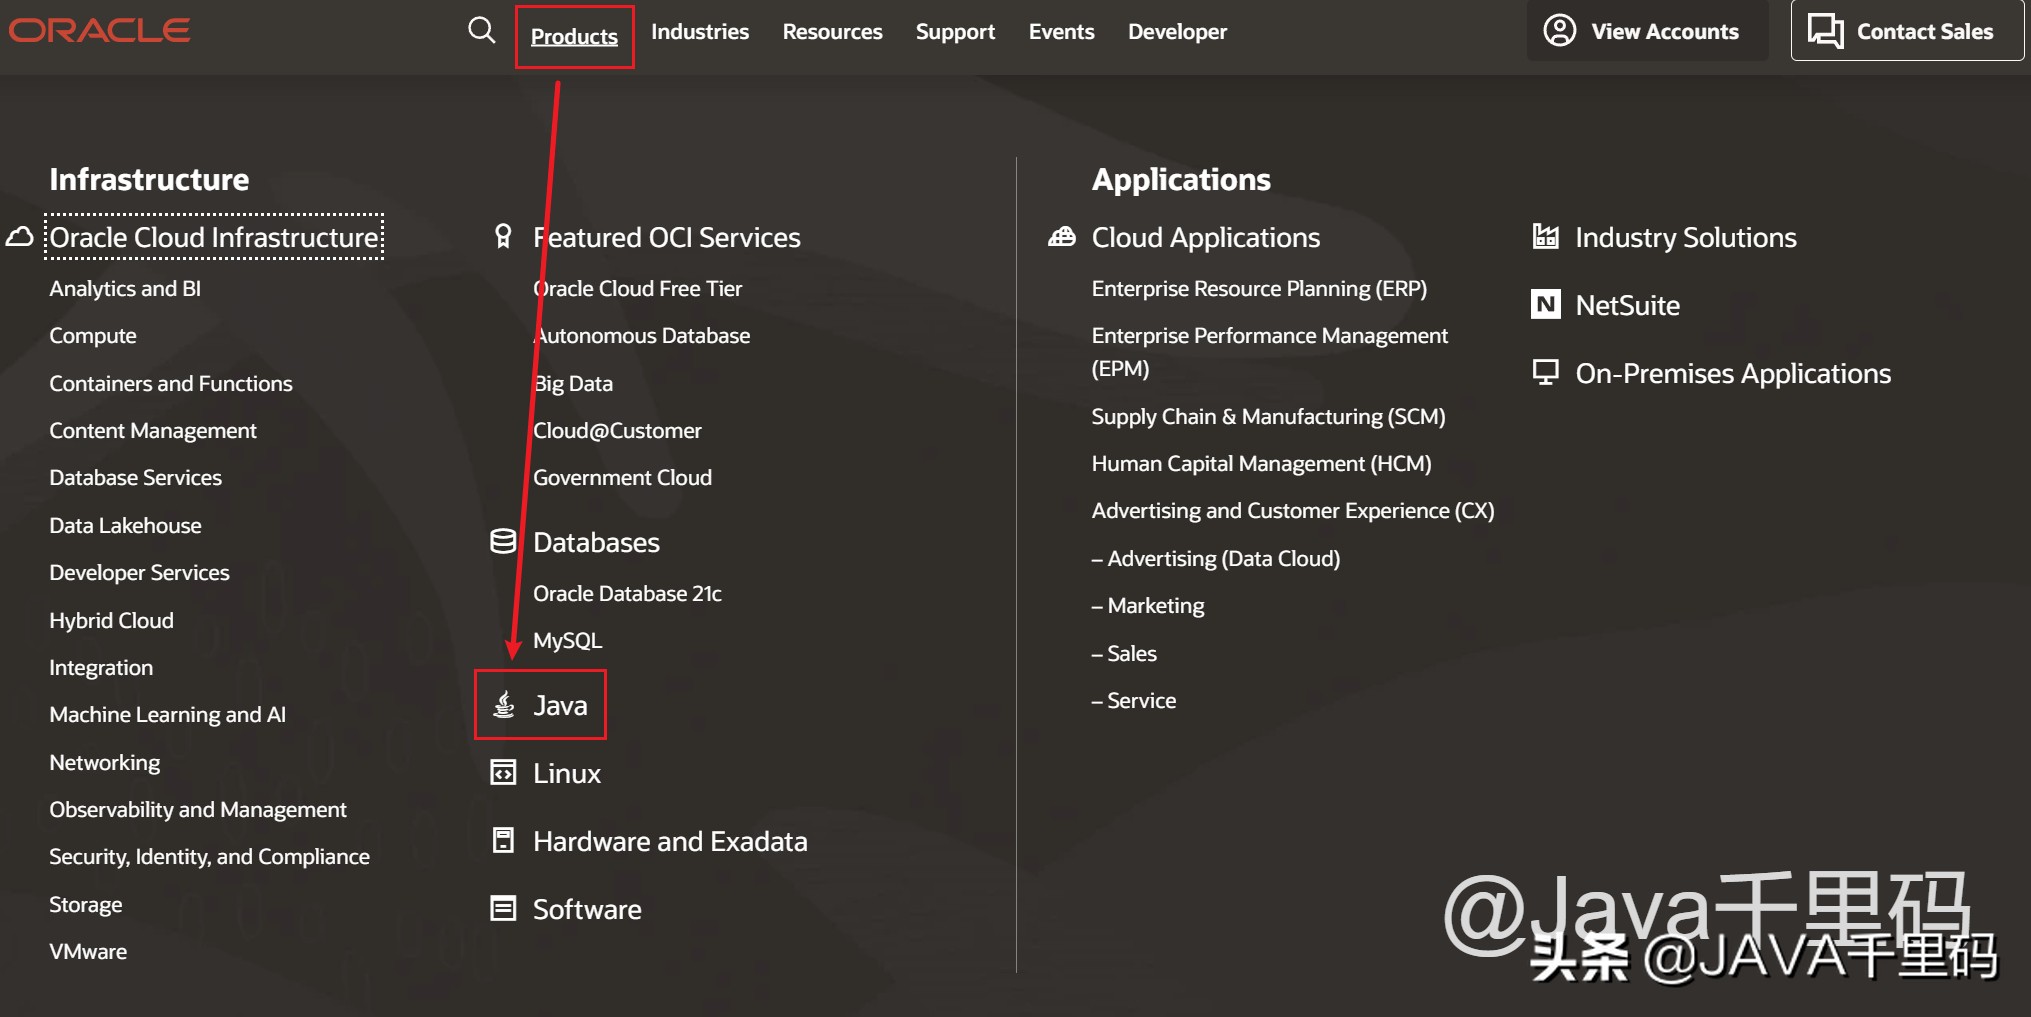Open the search magnifier icon
Viewport: 2031px width, 1017px height.
[x=481, y=30]
